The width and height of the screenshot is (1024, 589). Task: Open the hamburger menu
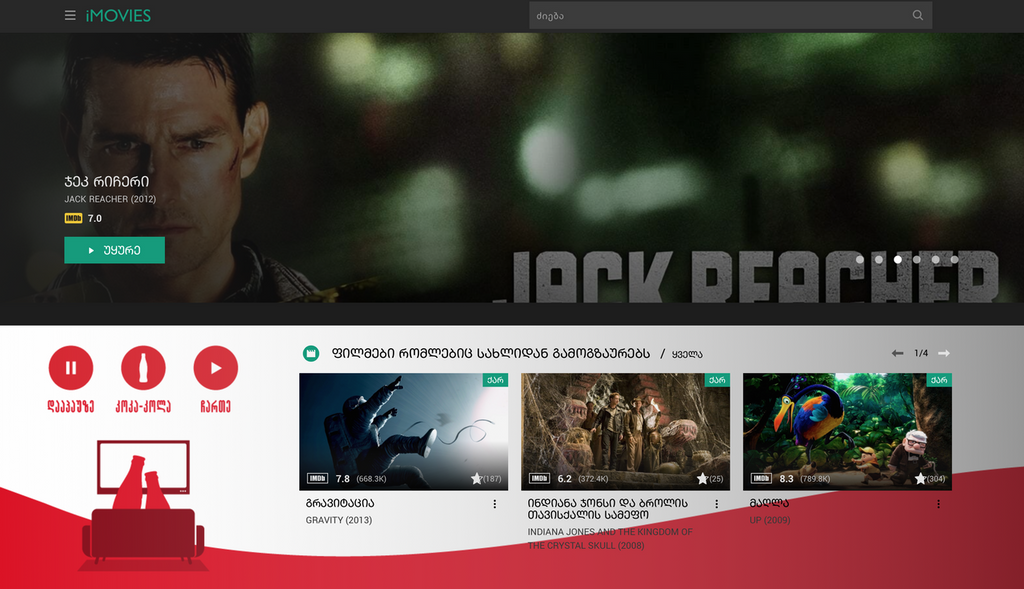coord(70,16)
